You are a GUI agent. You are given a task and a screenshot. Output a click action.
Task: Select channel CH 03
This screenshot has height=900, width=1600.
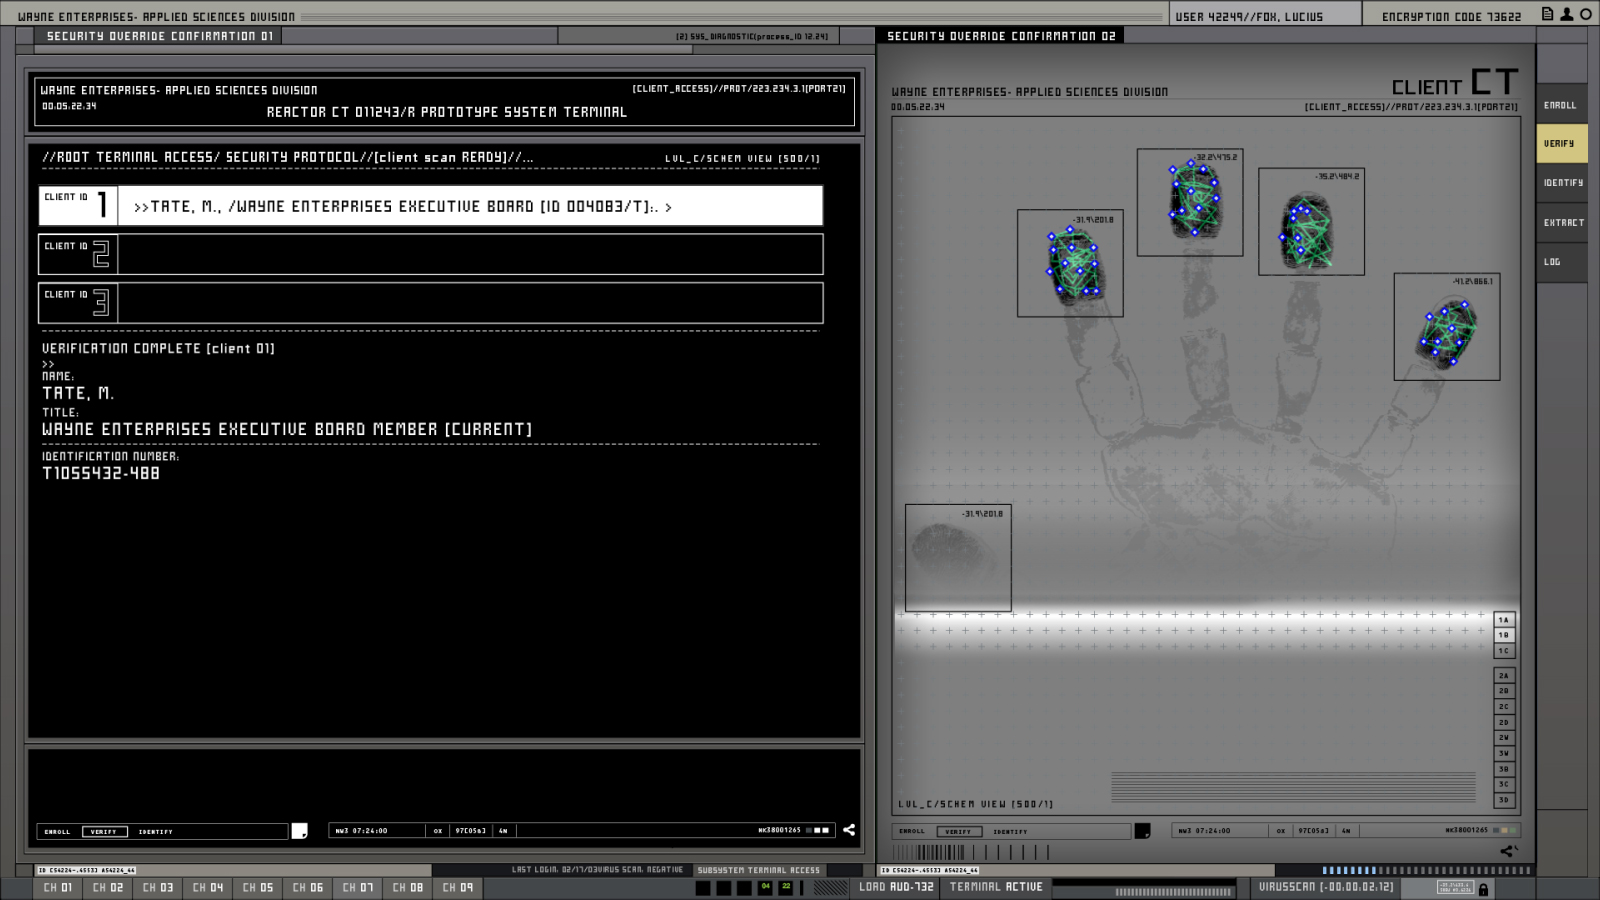158,888
